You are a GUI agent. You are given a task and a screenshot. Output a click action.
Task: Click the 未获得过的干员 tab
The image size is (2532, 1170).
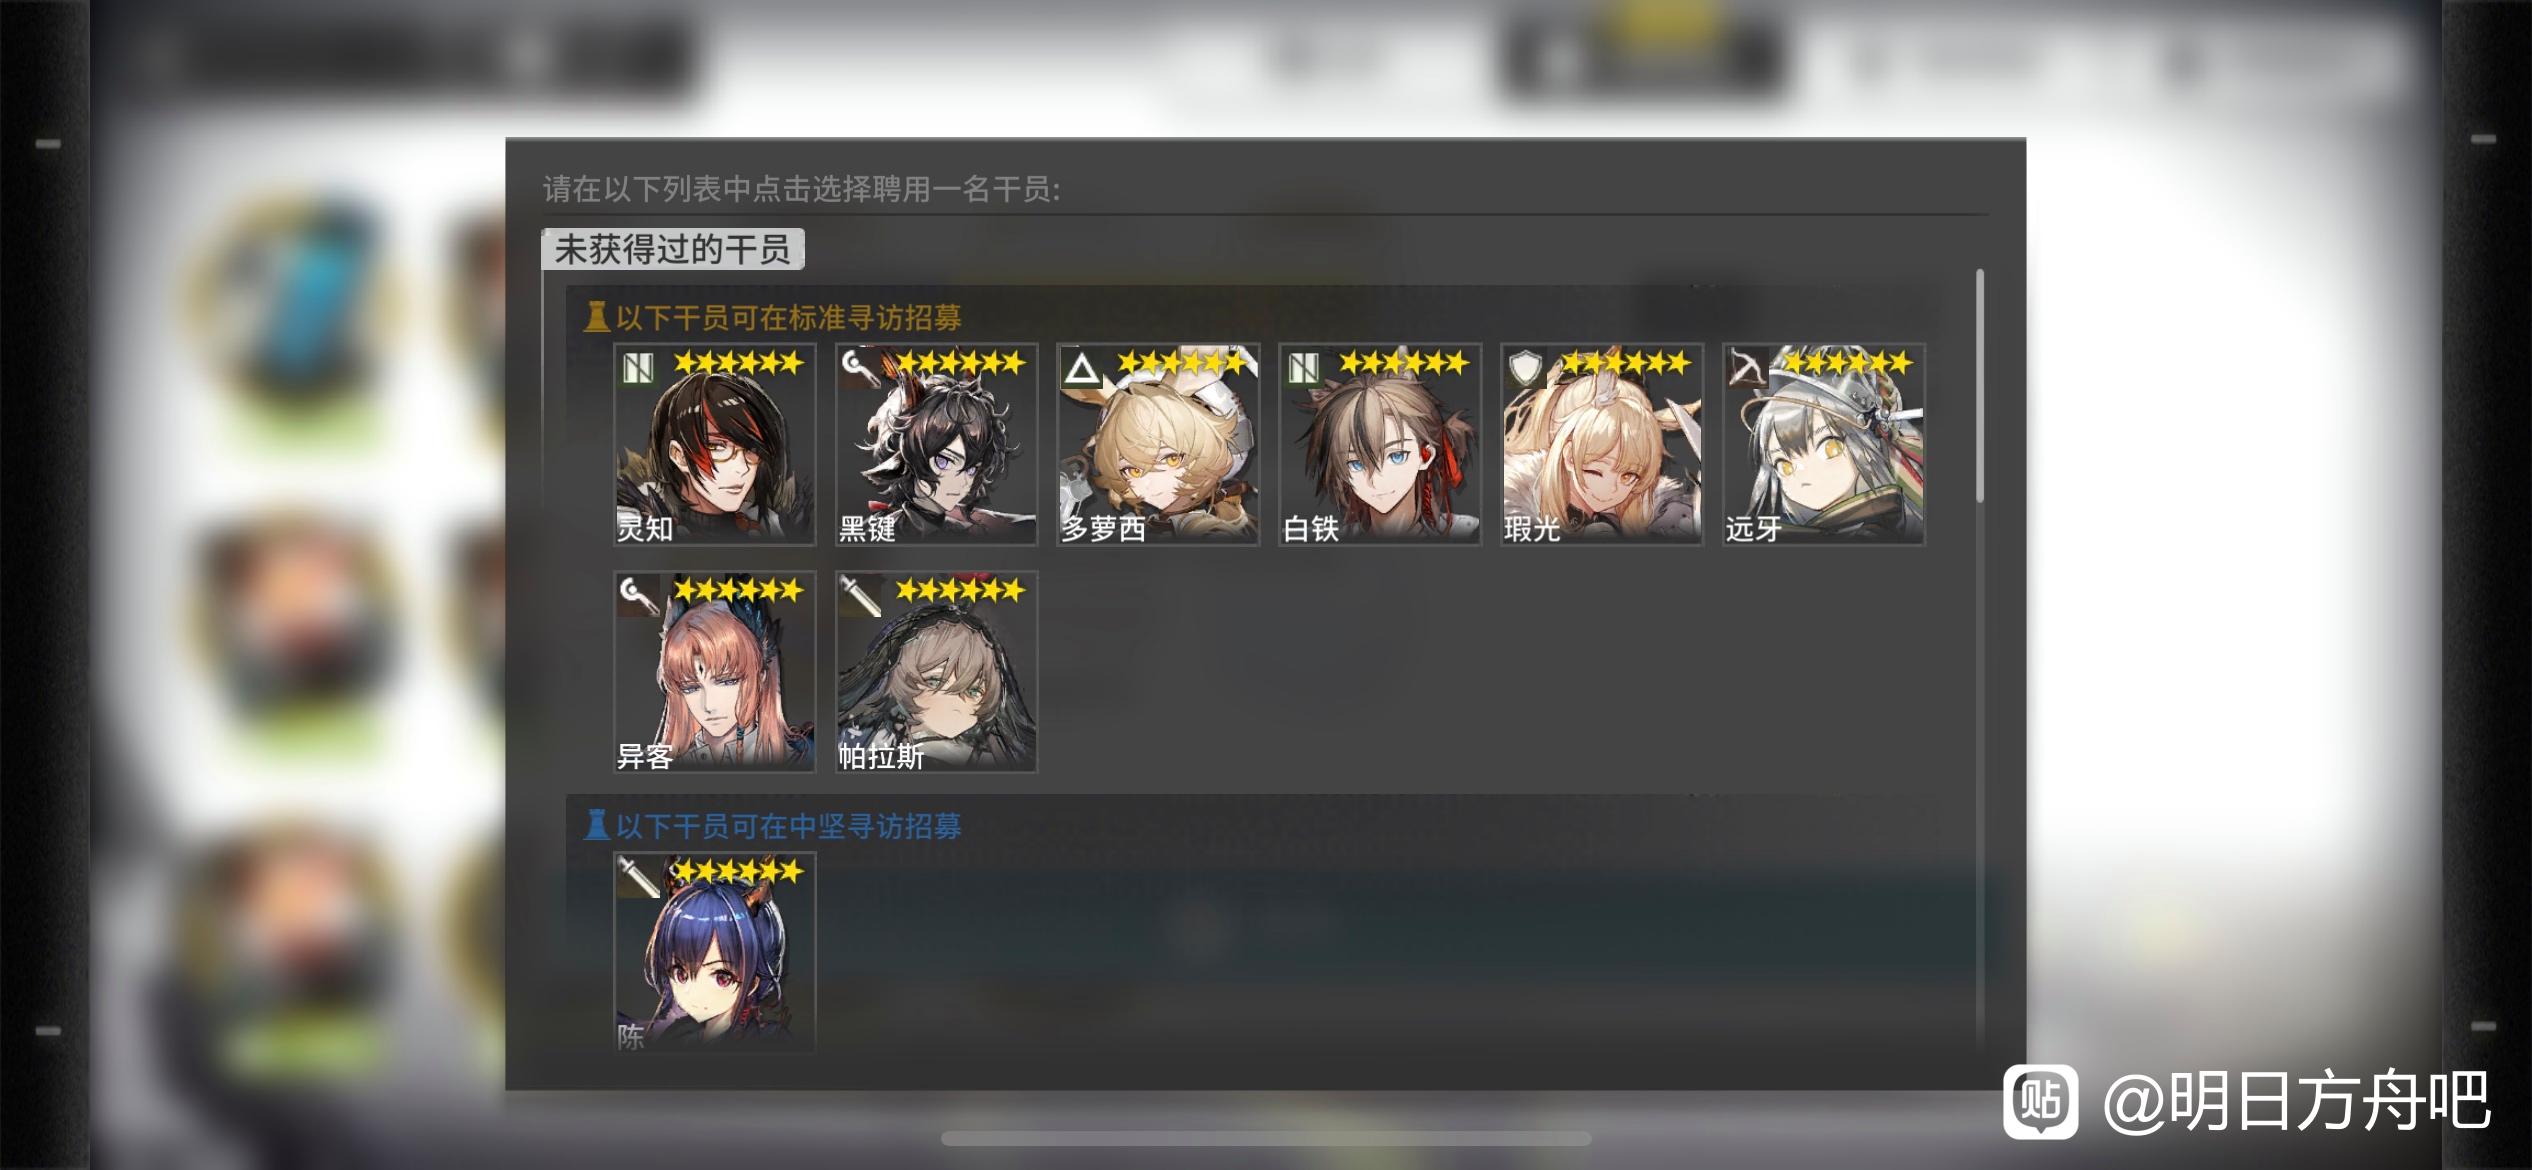(672, 249)
